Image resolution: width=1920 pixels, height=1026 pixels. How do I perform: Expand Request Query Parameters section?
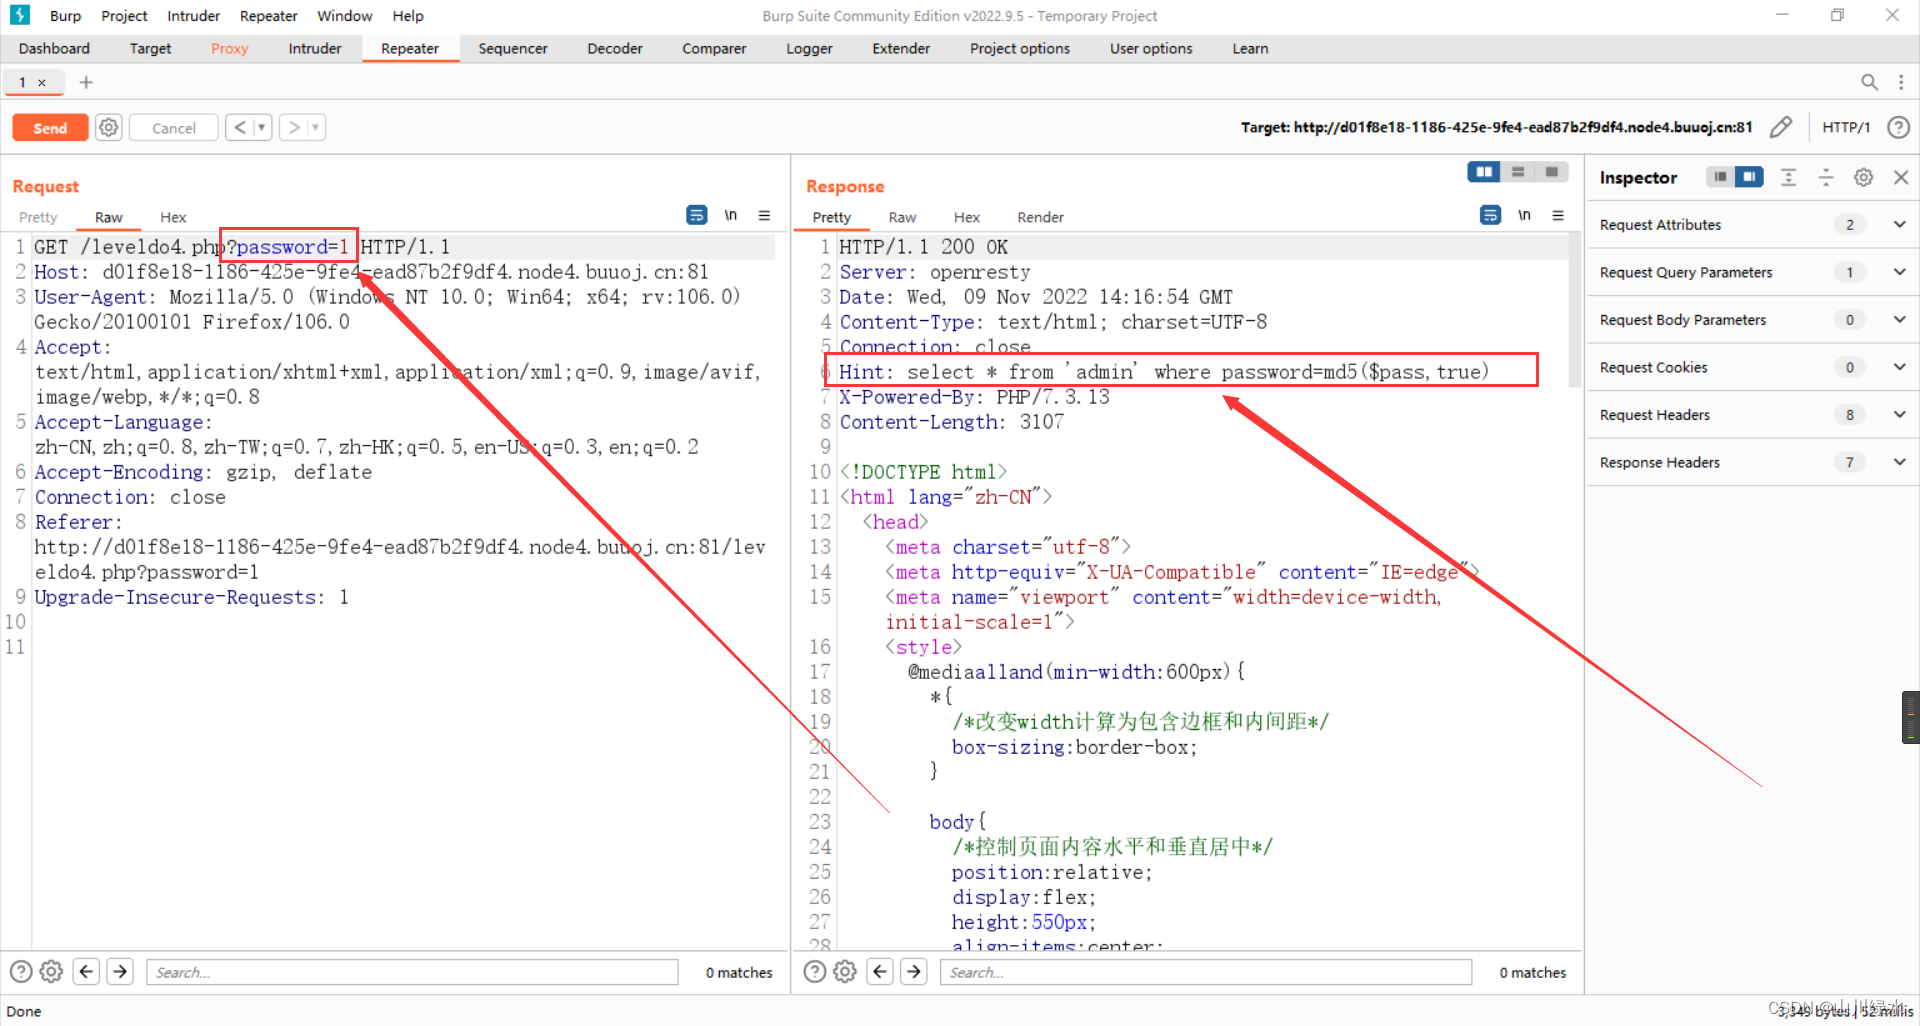click(x=1753, y=272)
